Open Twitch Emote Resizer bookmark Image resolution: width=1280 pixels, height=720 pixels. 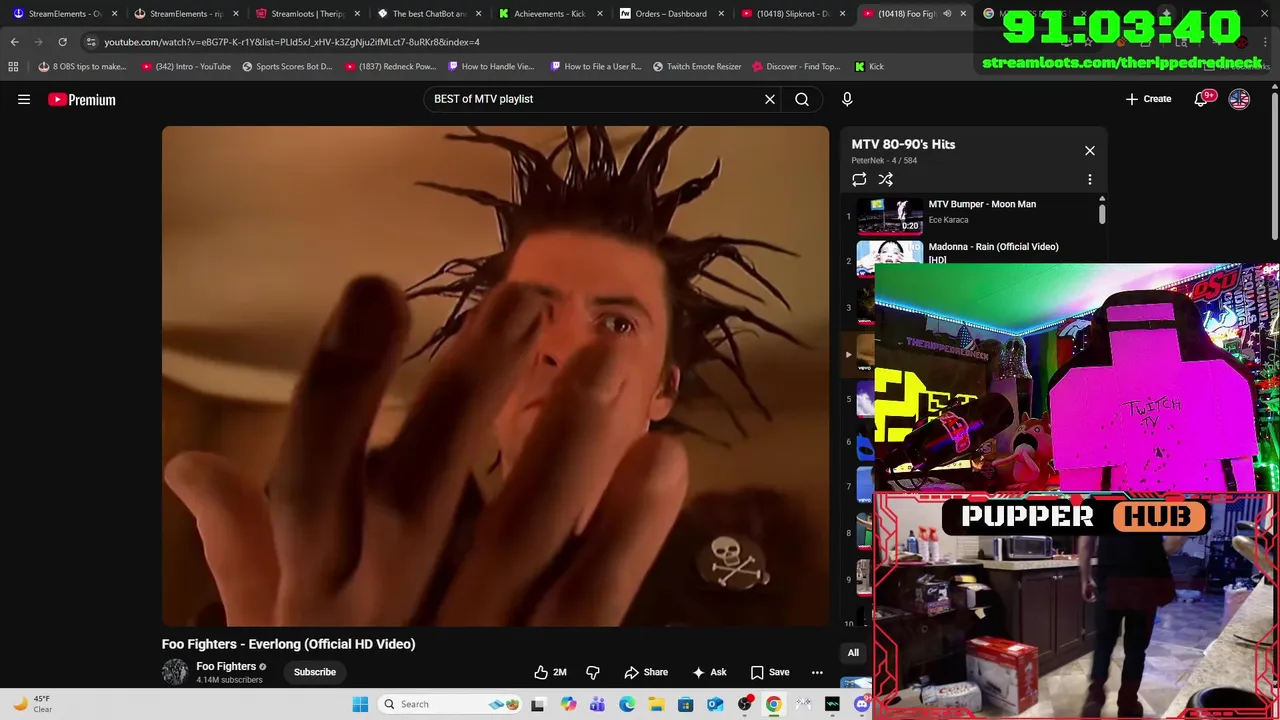coord(697,66)
